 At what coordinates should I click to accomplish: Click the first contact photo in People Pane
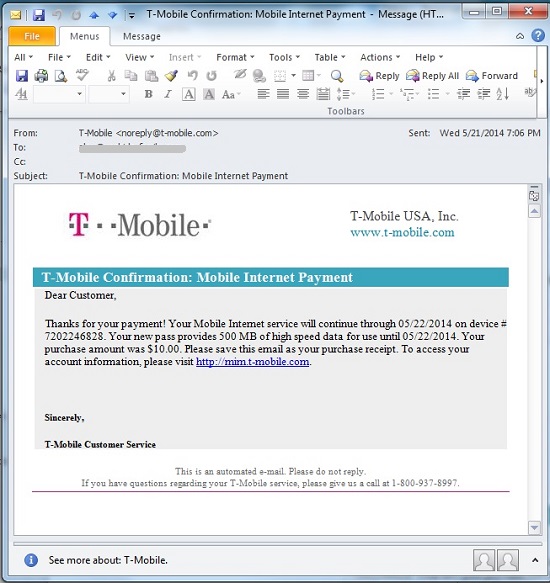pos(484,560)
